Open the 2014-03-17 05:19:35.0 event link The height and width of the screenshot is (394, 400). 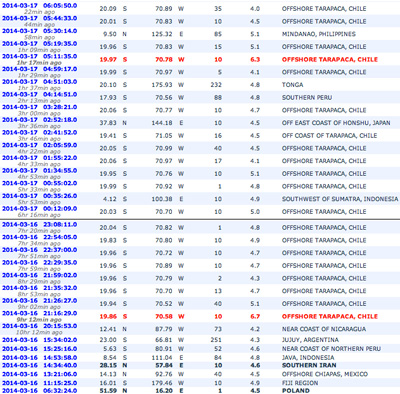[40, 44]
